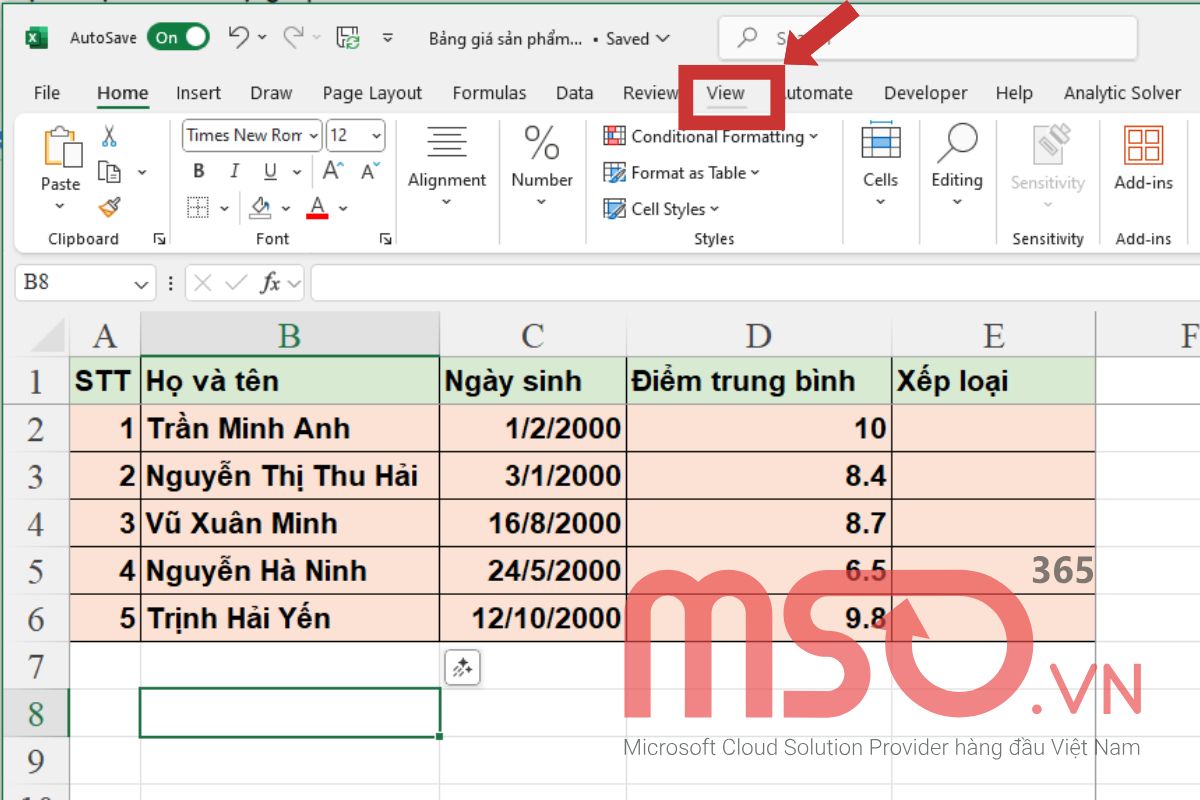Apply the Fill Color bucket

point(260,207)
